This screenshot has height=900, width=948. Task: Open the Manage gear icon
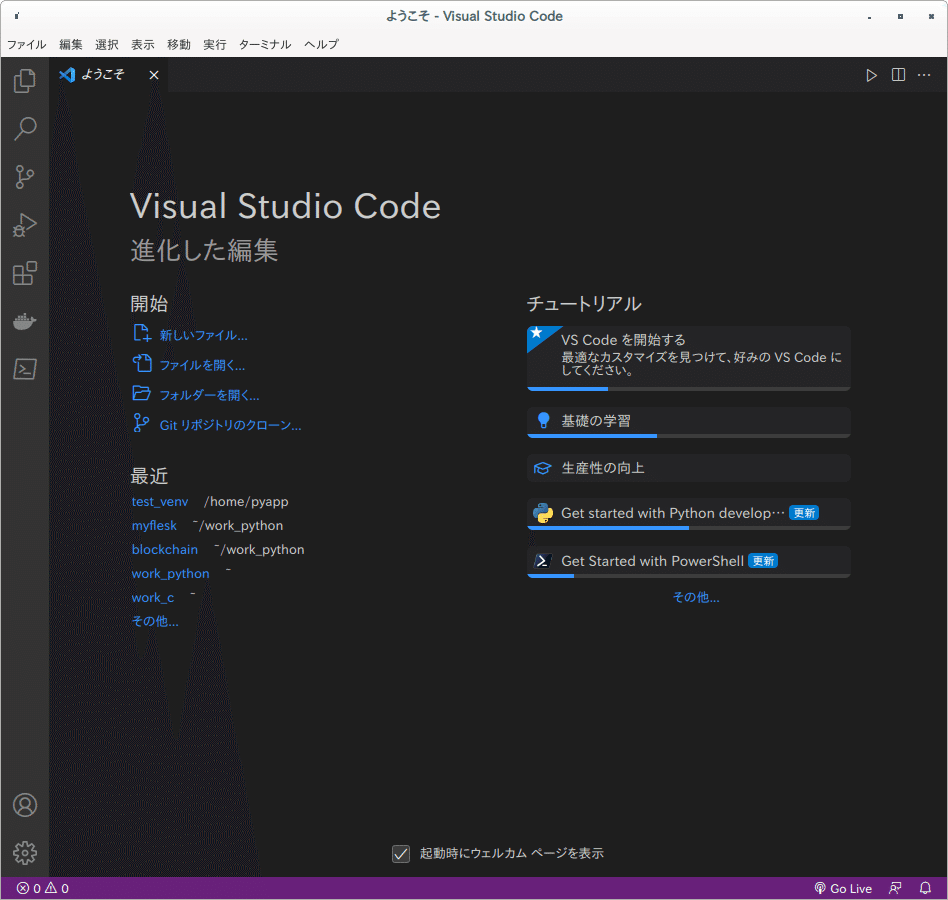(25, 853)
